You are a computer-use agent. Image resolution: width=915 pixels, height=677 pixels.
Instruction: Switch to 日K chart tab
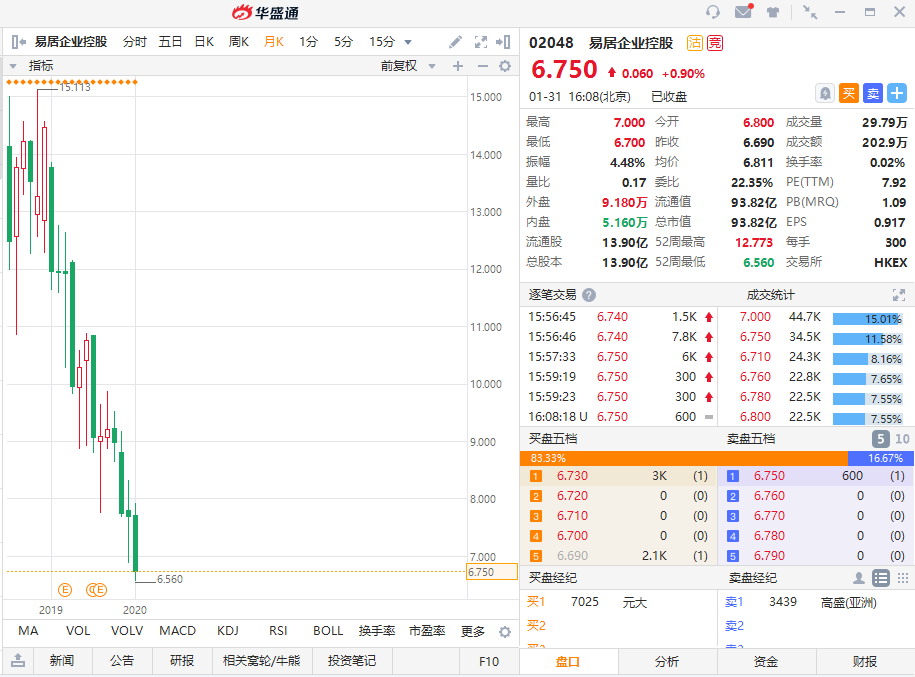coord(204,42)
